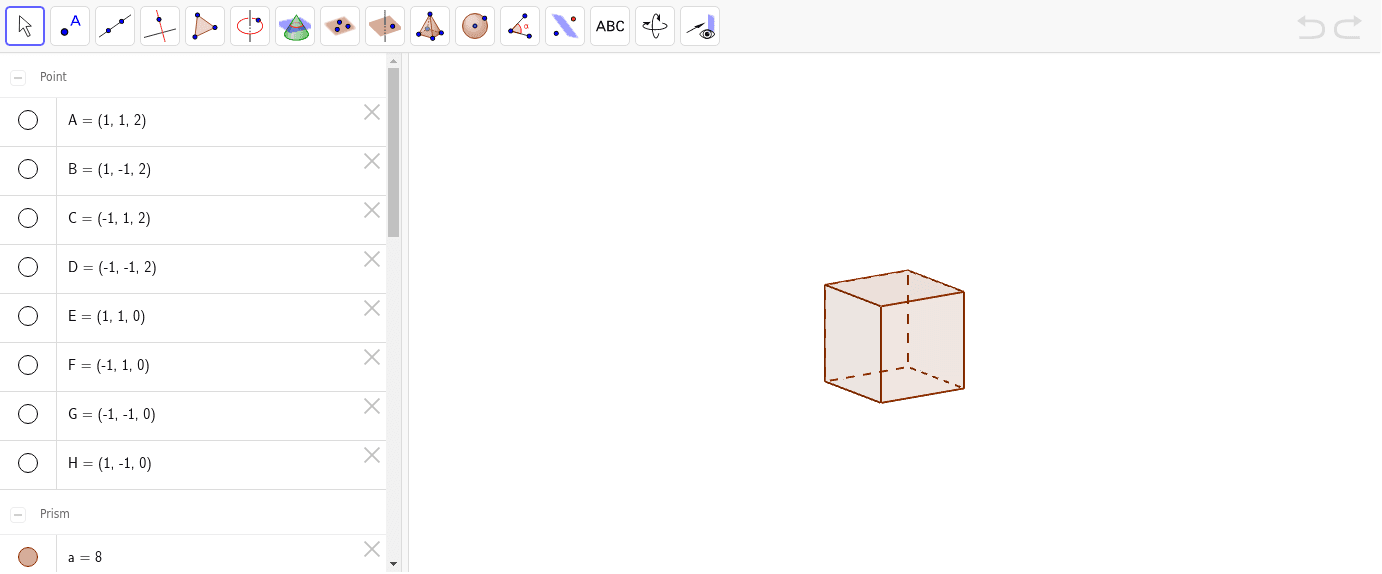1382x574 pixels.
Task: Click the Undo arrow
Action: [x=1311, y=27]
